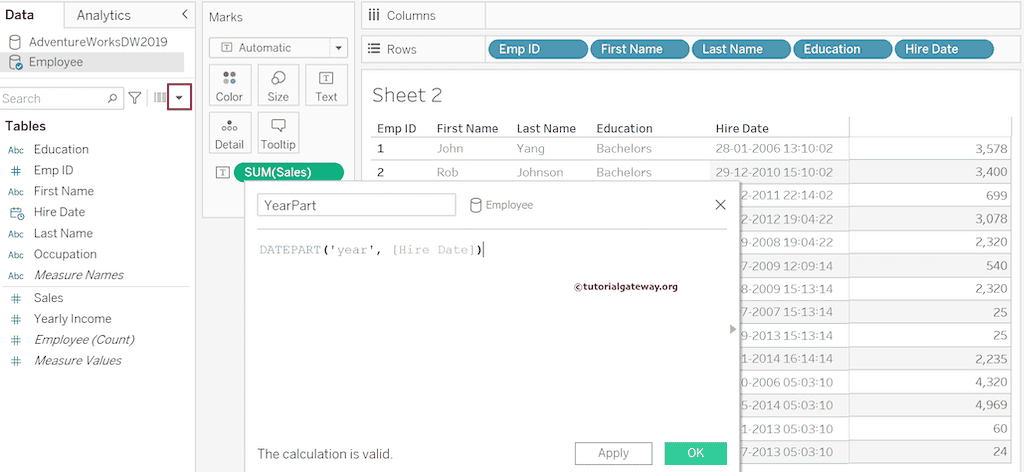Click the cell showing John
1024x472 pixels.
tap(450, 149)
